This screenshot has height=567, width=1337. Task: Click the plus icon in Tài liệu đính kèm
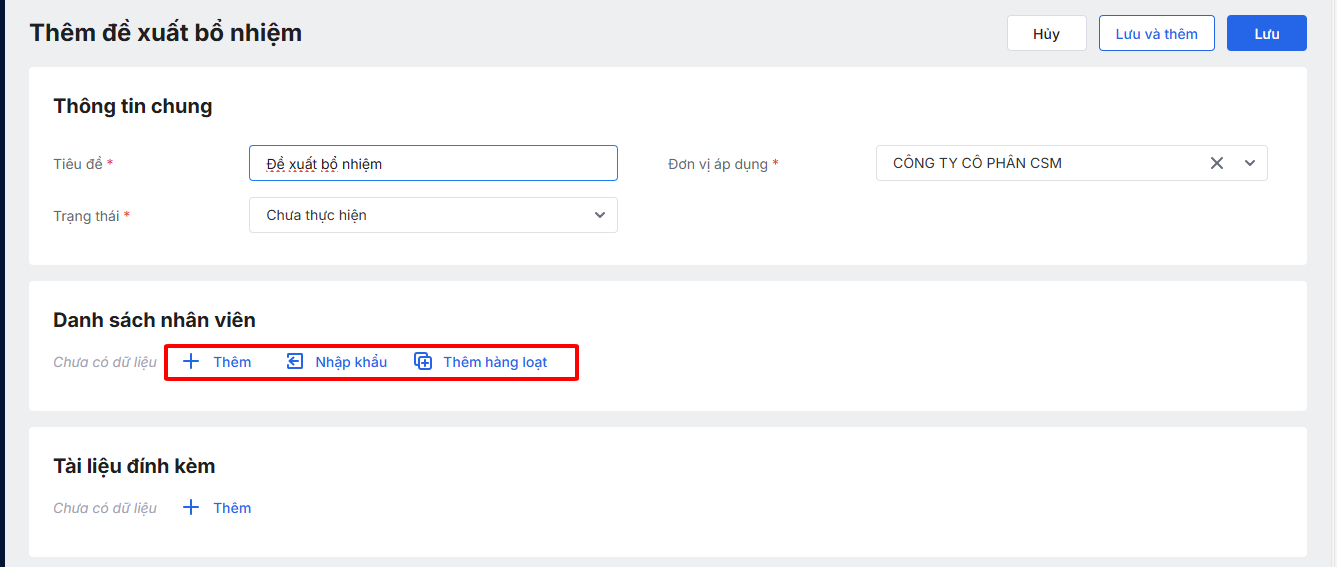coord(192,508)
